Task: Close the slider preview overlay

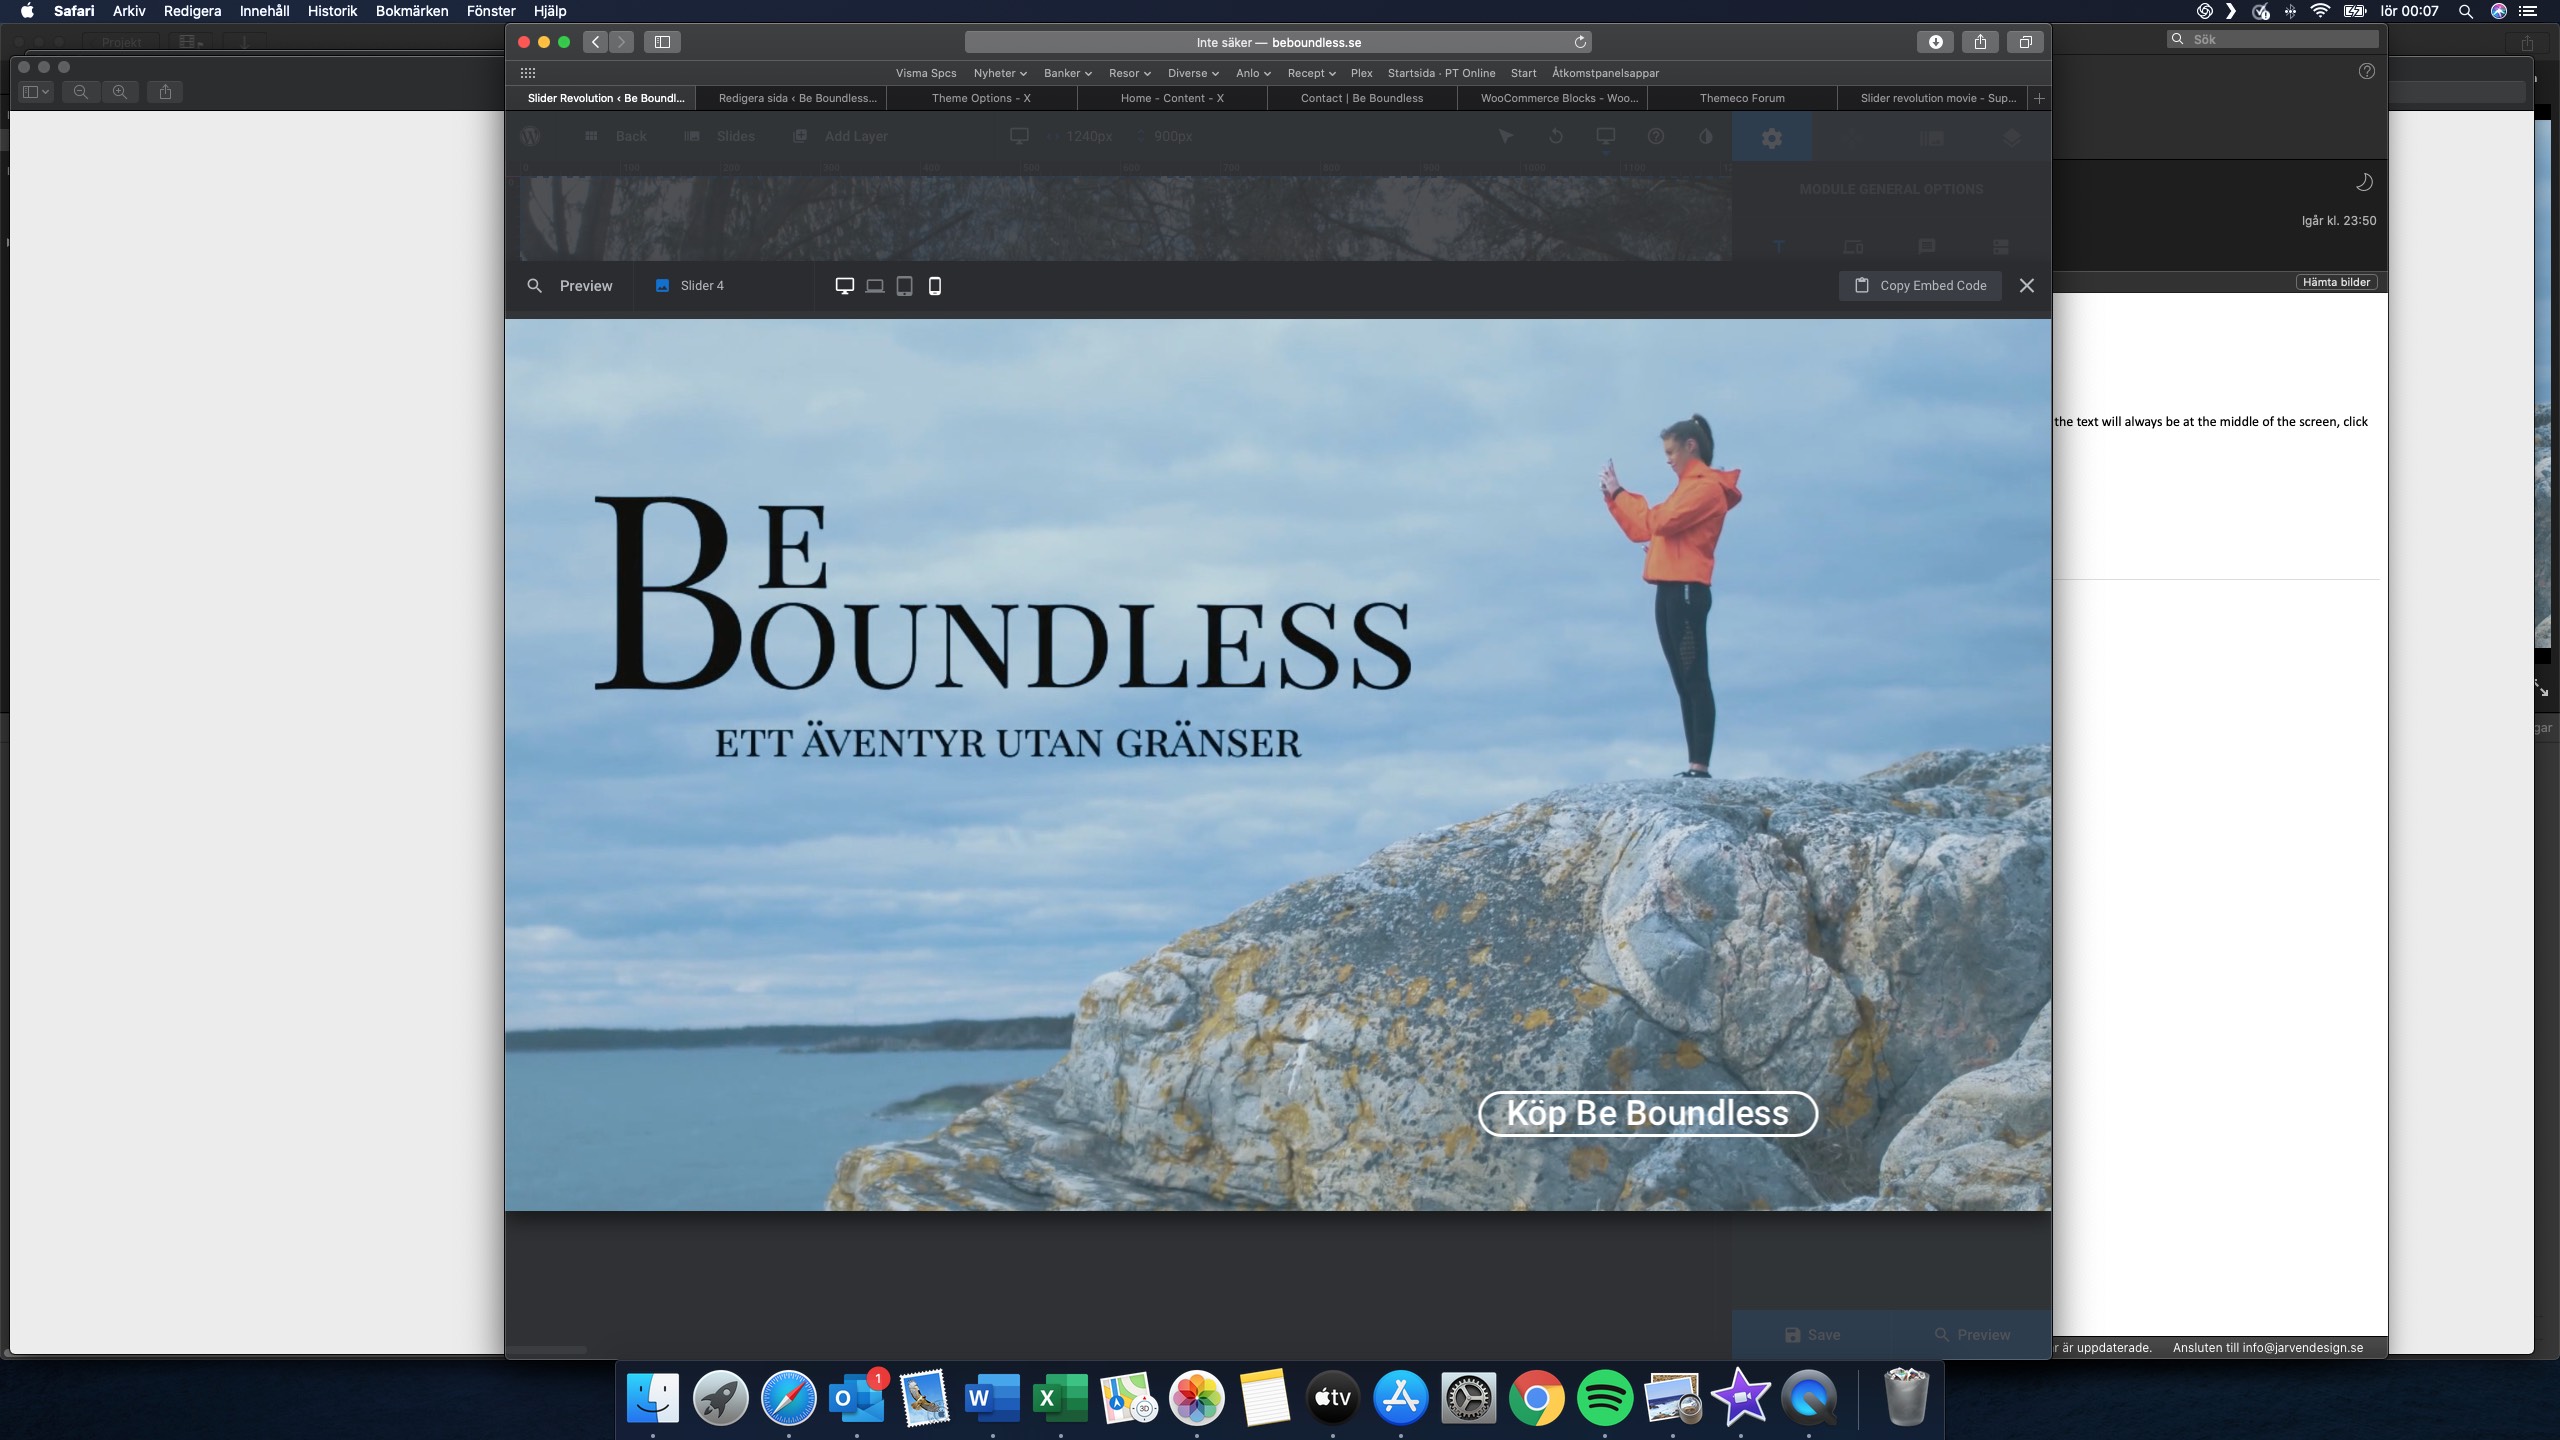Action: tap(2027, 286)
